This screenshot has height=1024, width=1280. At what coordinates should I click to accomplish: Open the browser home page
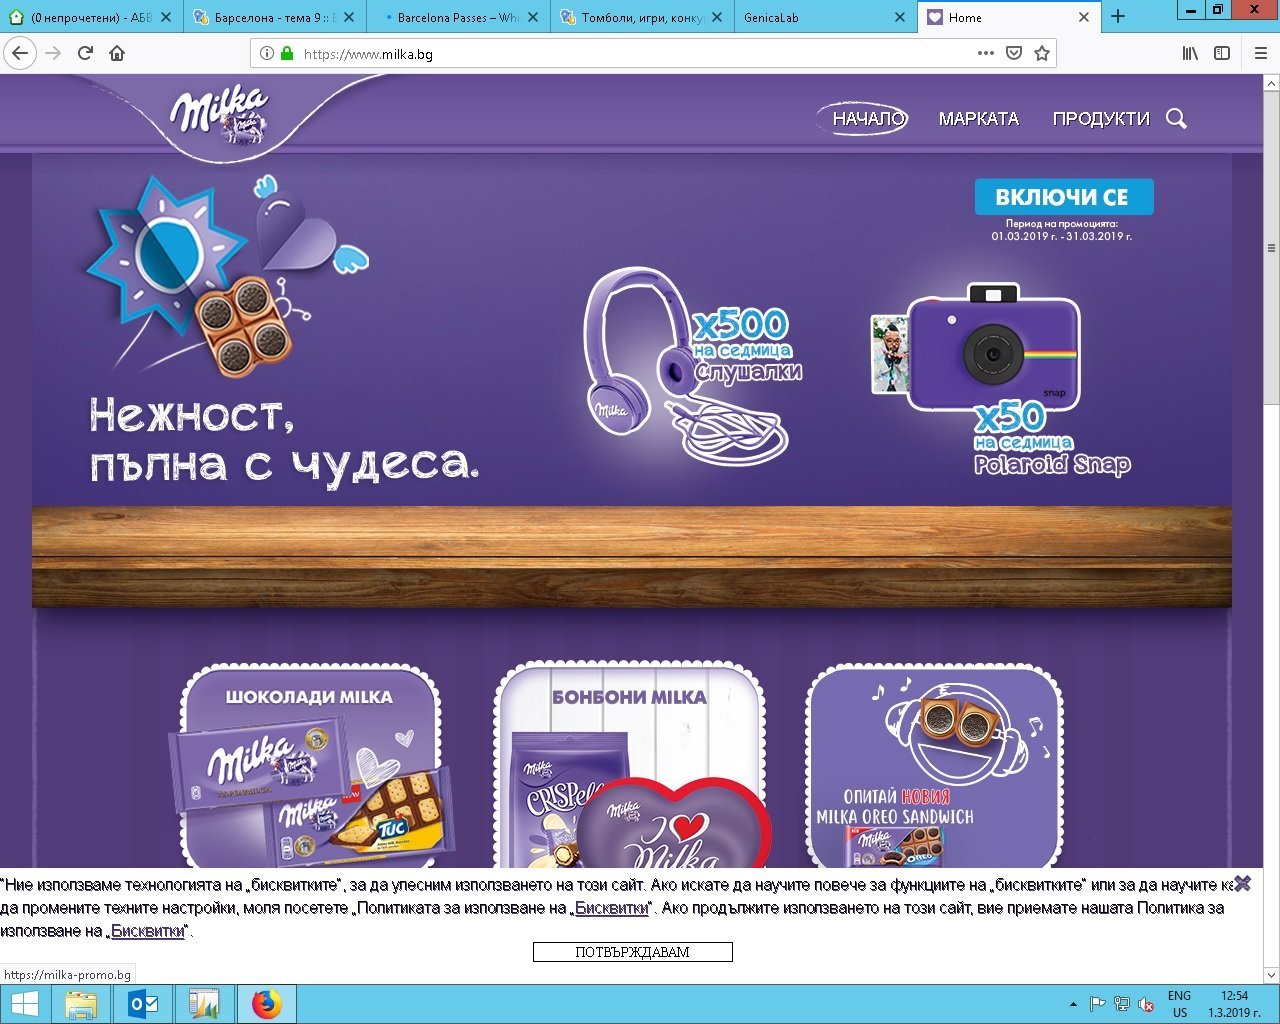pos(117,54)
